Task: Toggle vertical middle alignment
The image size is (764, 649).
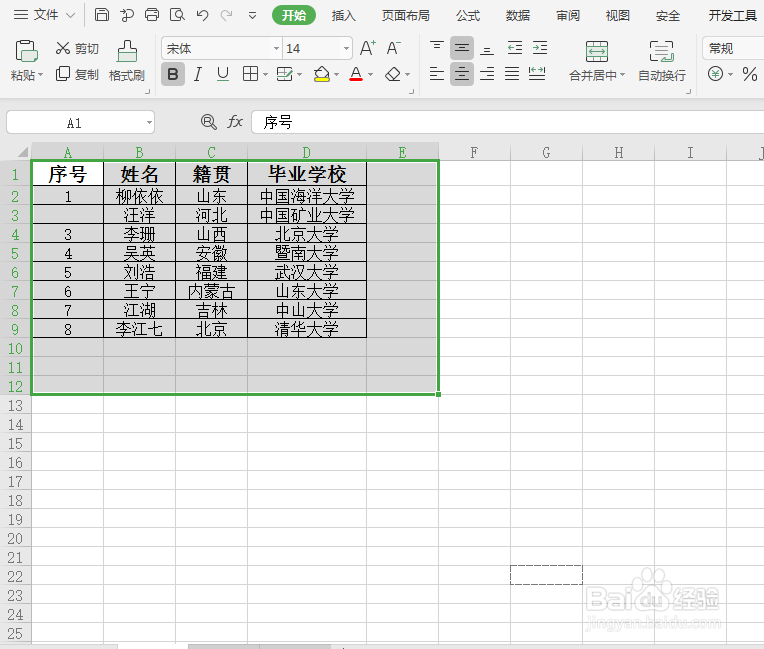Action: click(x=461, y=48)
